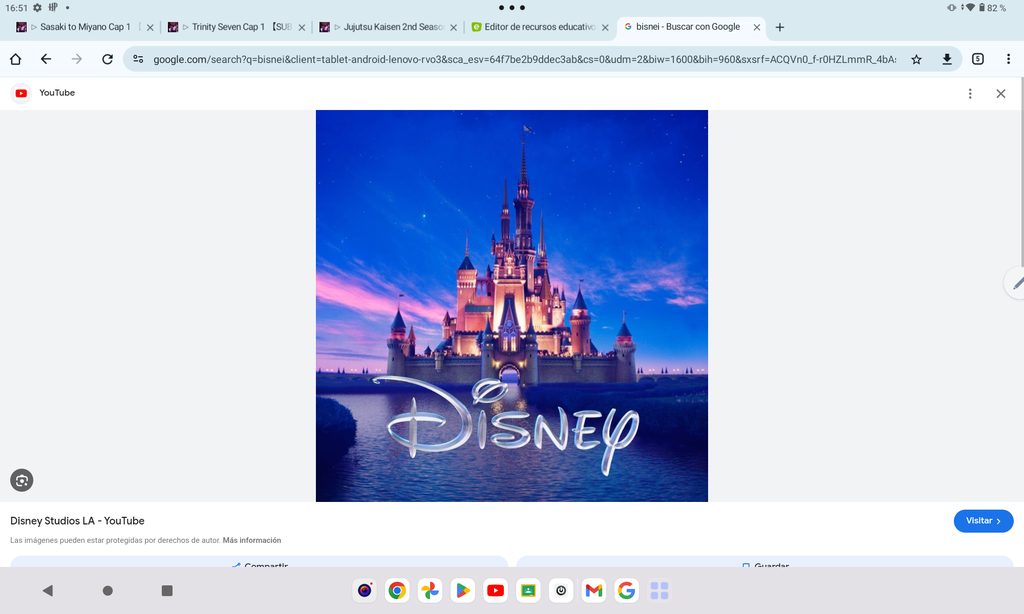The image size is (1024, 614).
Task: Close the Editor de recursos educativos tab
Action: pos(605,27)
